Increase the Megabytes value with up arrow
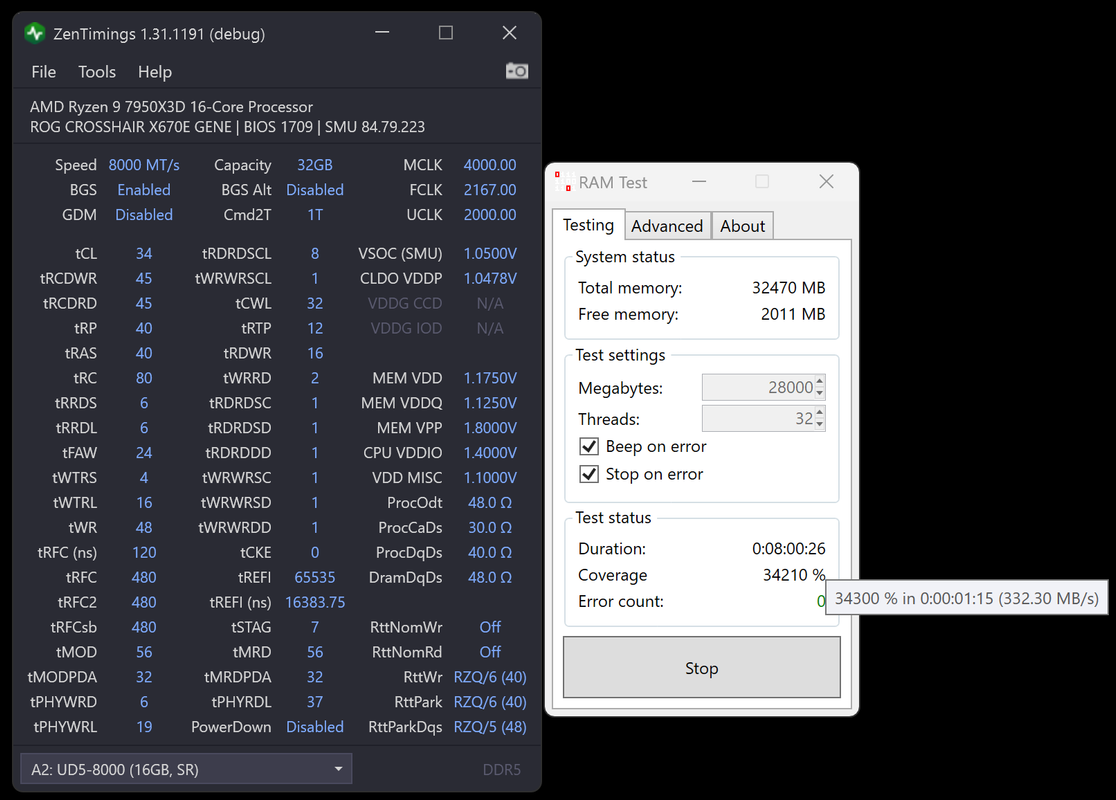 click(x=820, y=381)
